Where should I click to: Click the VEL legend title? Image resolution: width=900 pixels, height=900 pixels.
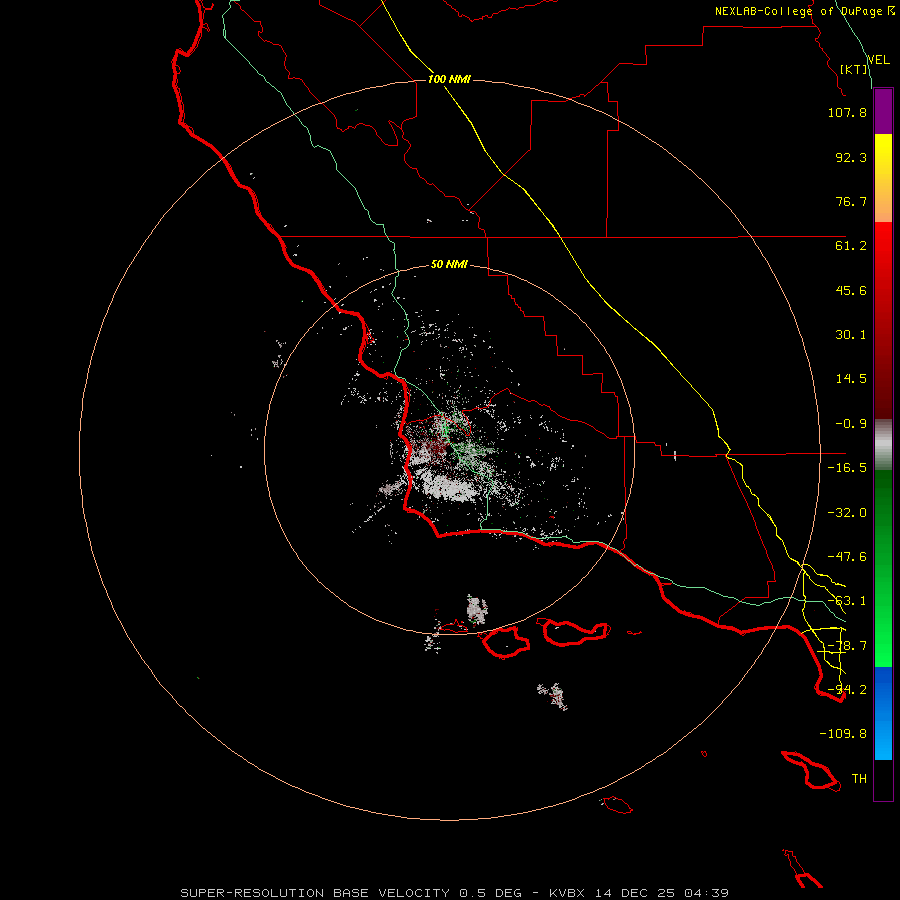[878, 60]
